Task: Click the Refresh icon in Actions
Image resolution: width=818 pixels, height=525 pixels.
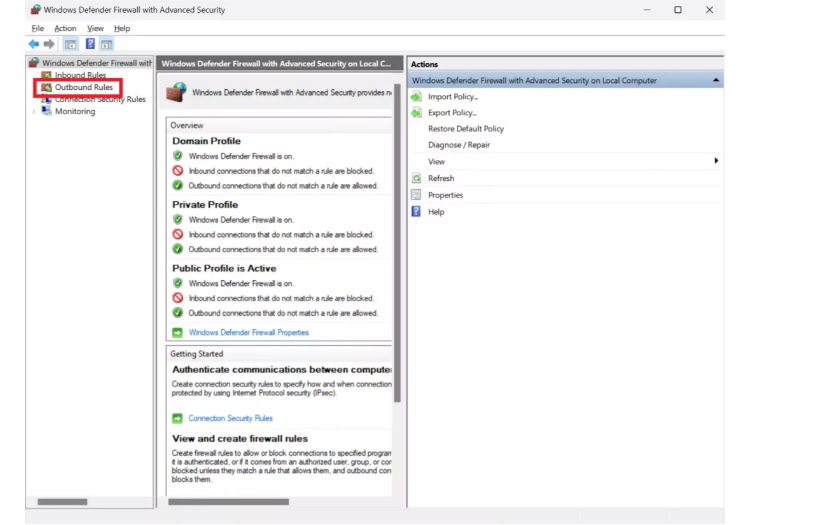Action: pos(416,178)
